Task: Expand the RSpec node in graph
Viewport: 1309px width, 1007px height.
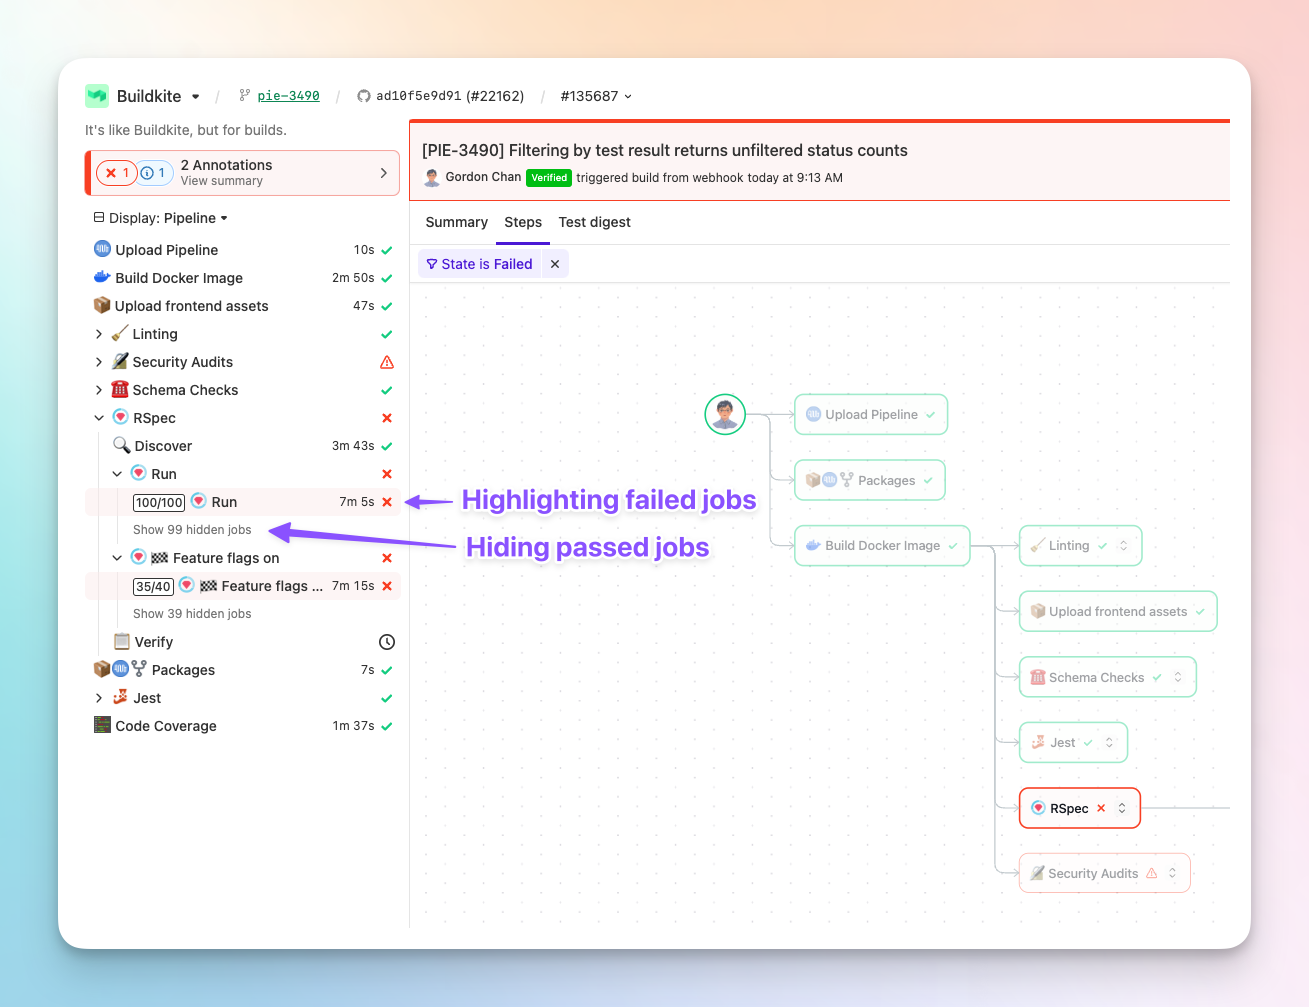Action: [x=1122, y=808]
